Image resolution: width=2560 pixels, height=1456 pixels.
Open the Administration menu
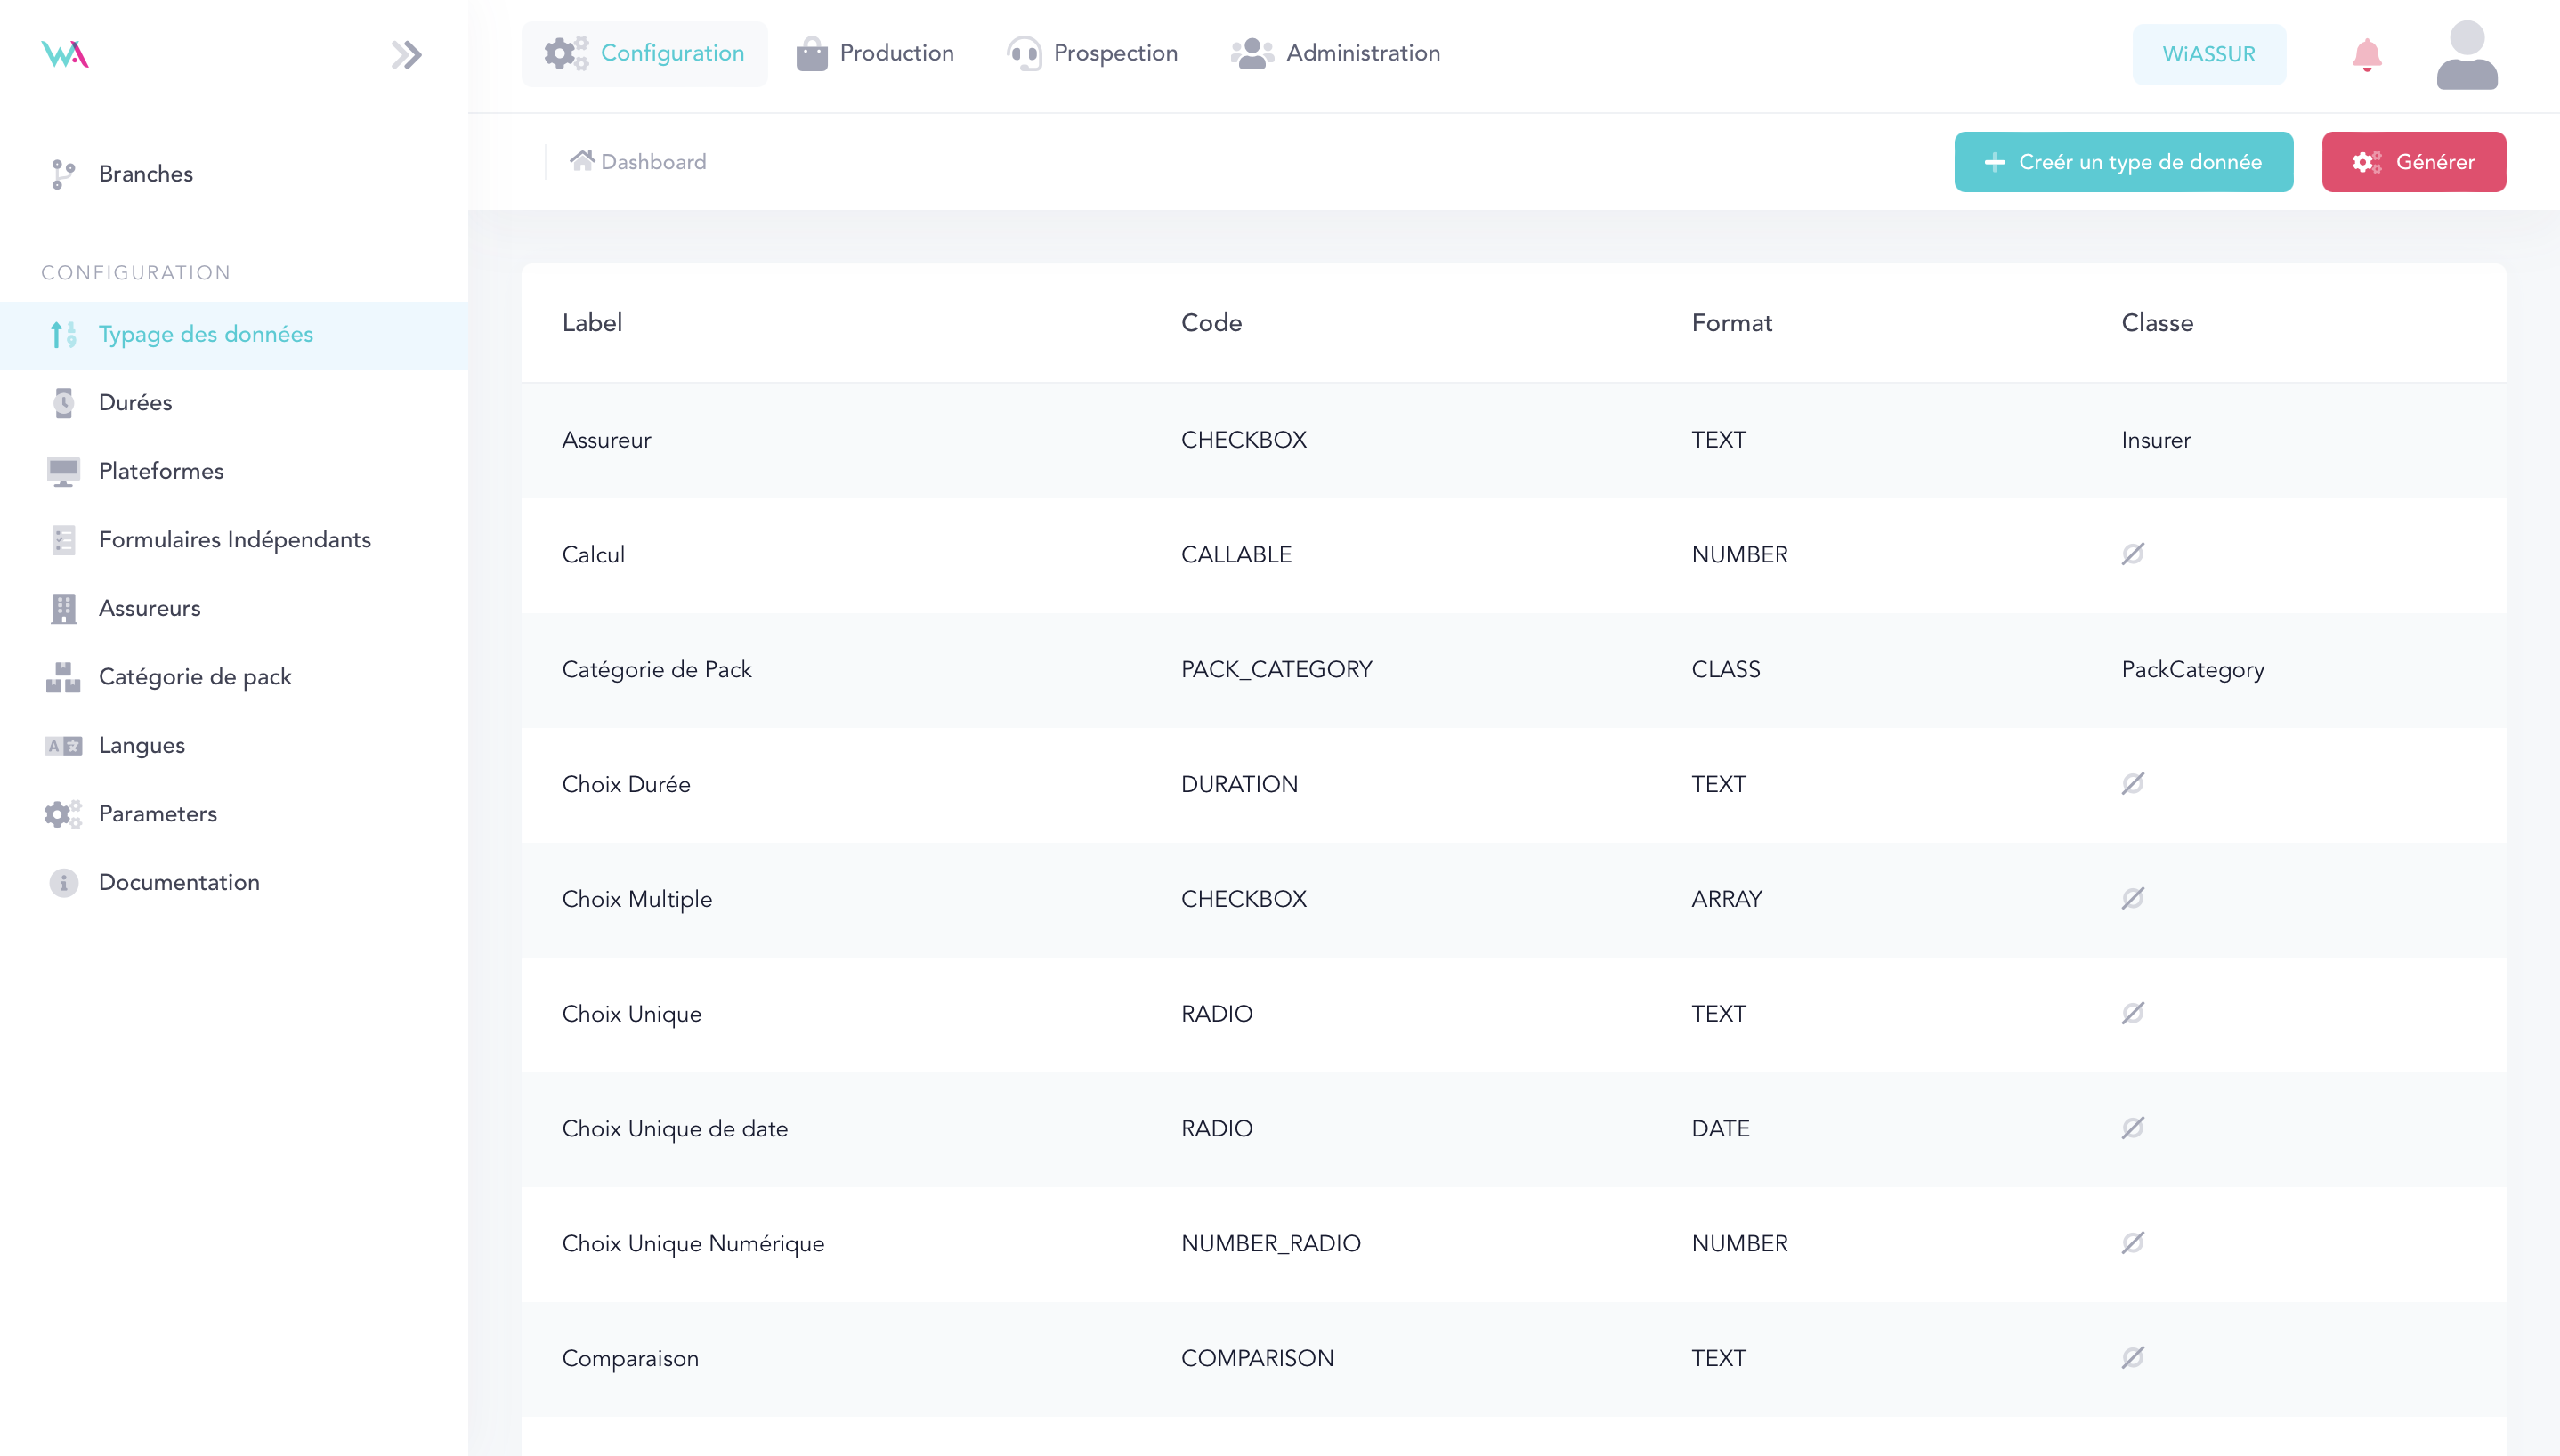pos(1336,53)
